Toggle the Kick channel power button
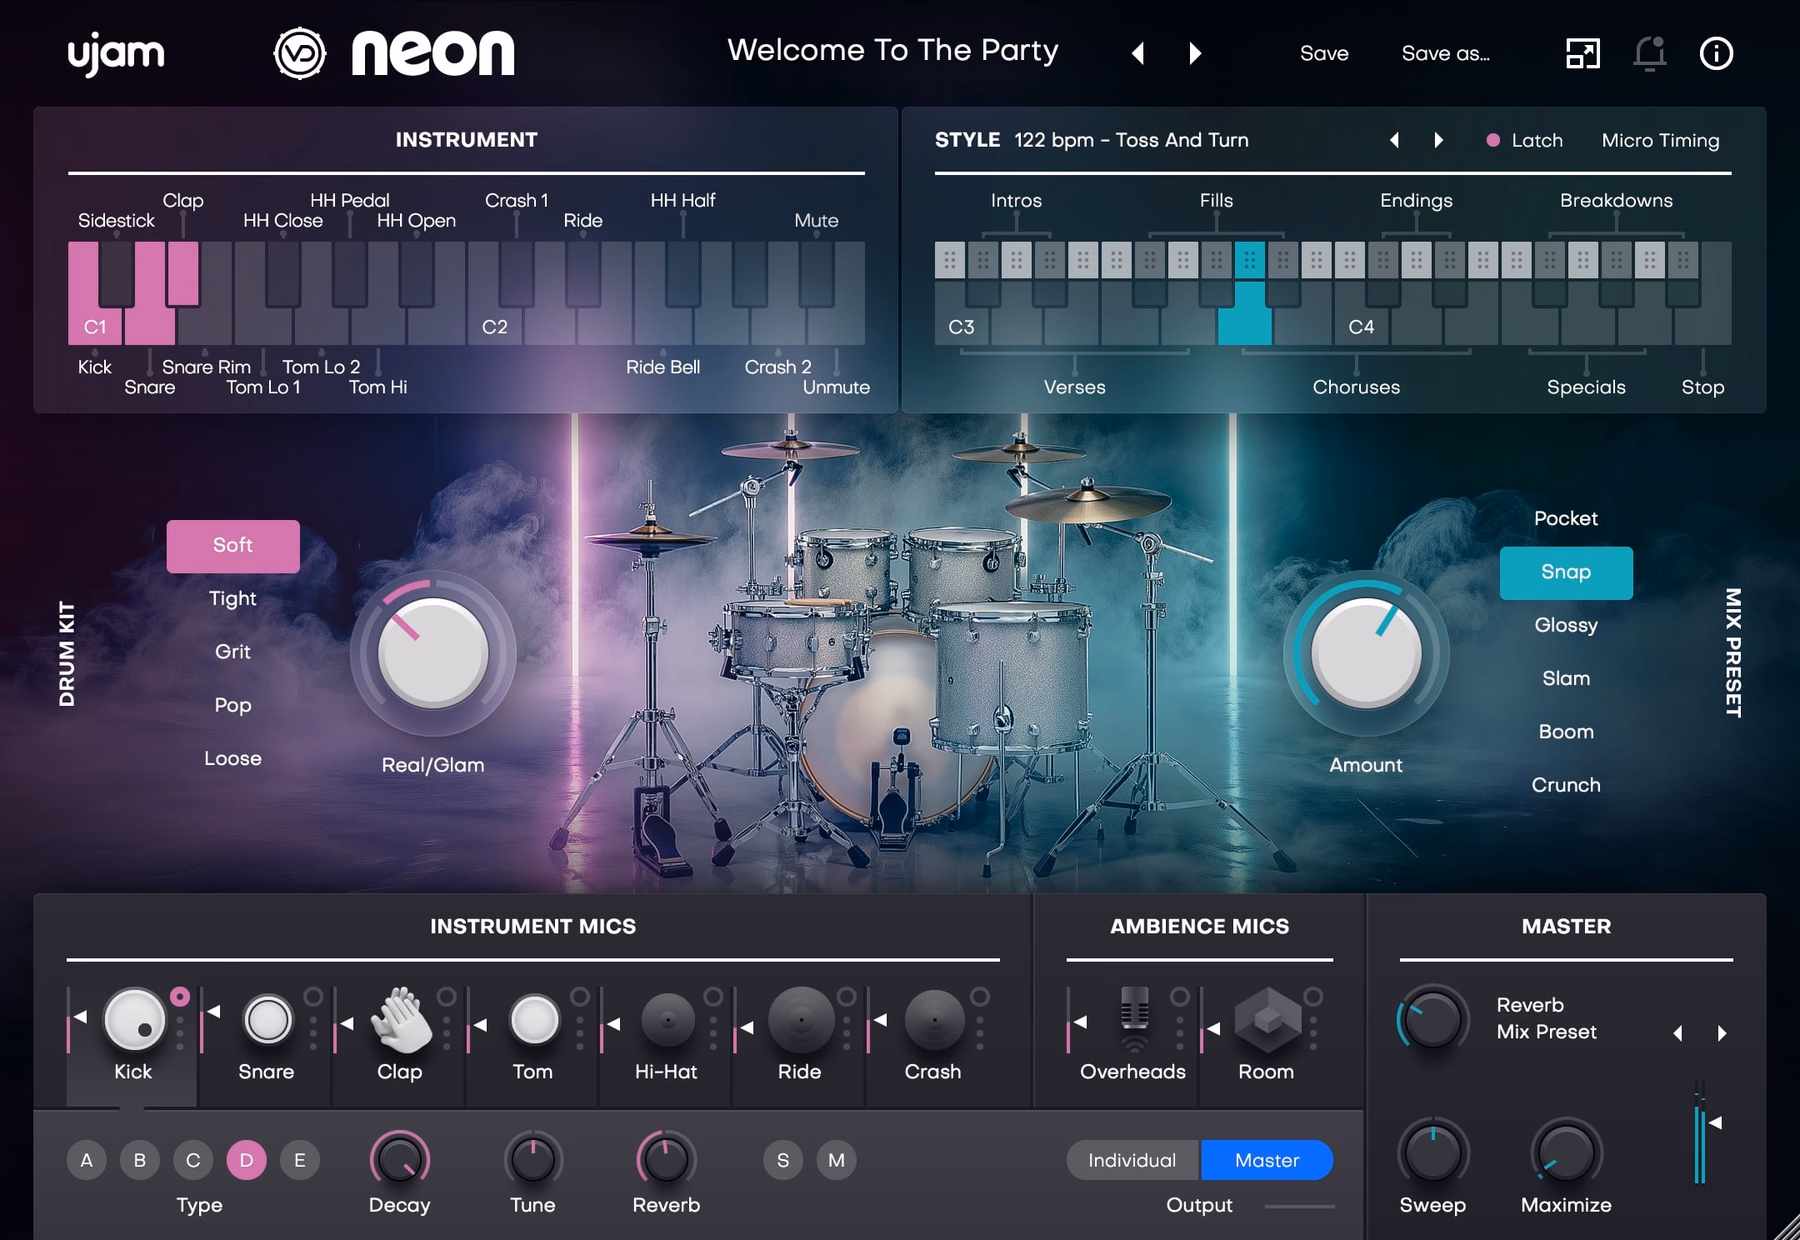Viewport: 1800px width, 1240px height. click(x=180, y=996)
